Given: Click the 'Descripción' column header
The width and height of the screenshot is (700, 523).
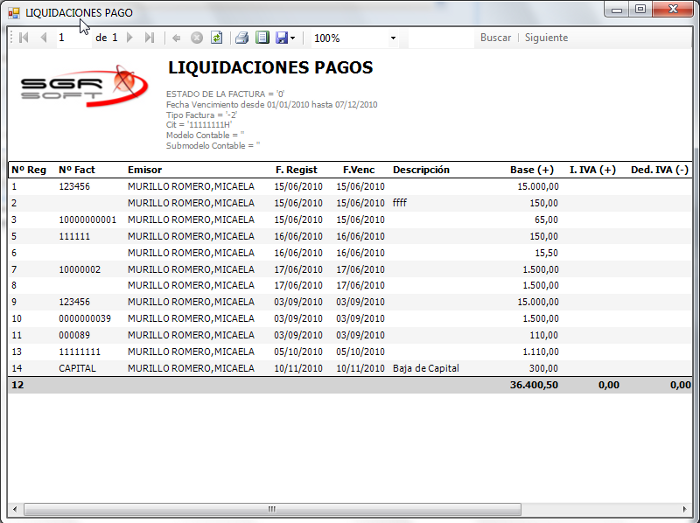Looking at the screenshot, I should pos(421,170).
